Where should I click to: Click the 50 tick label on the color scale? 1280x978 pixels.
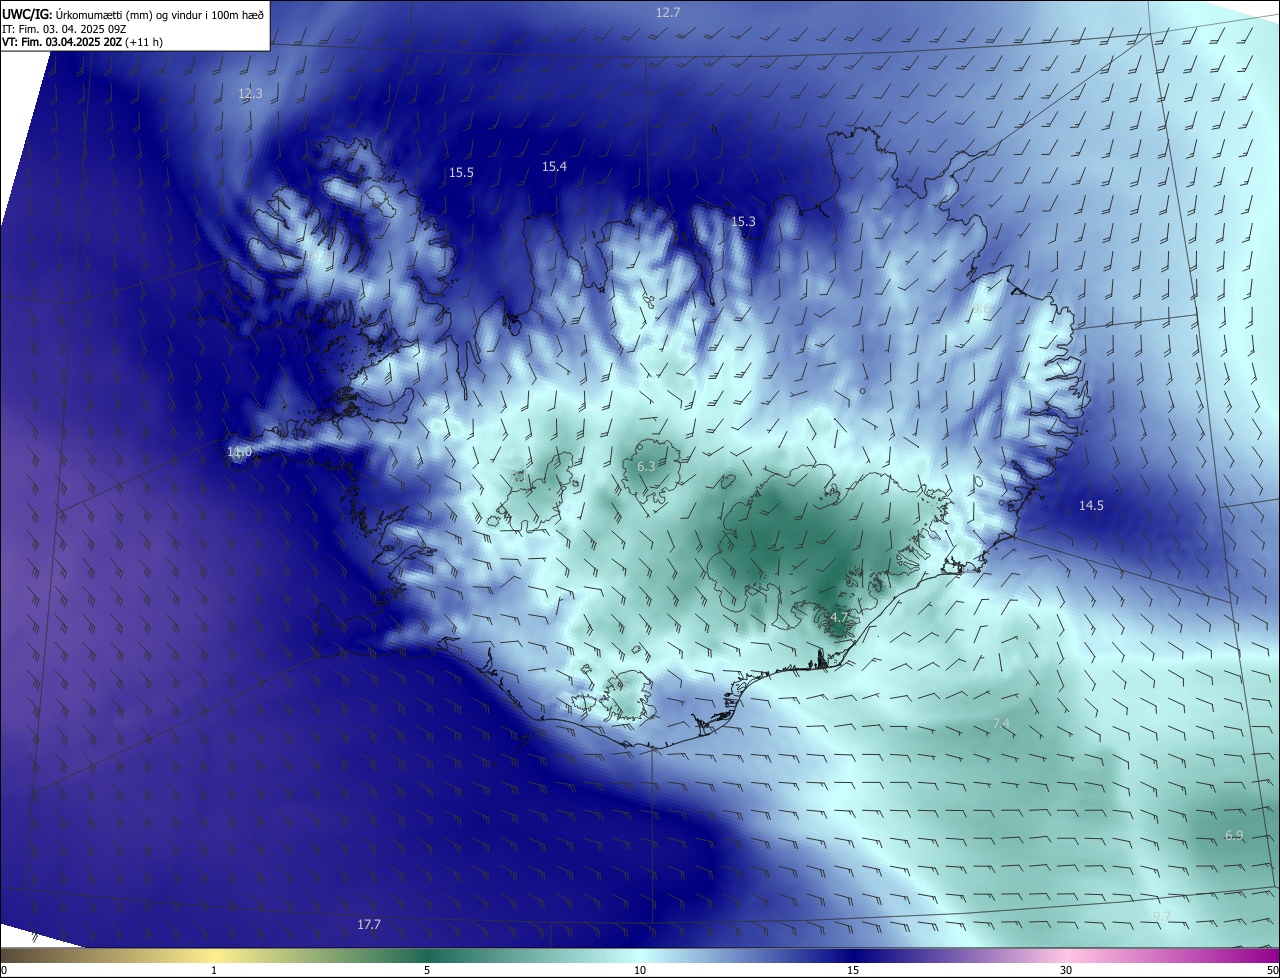tap(1272, 970)
